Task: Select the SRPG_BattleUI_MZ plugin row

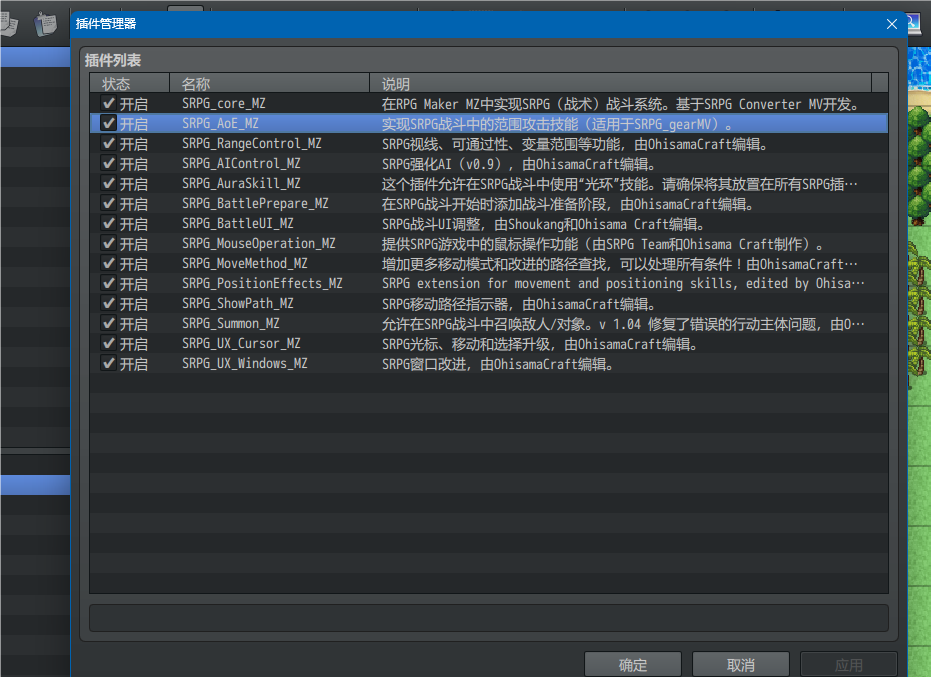Action: coord(489,224)
